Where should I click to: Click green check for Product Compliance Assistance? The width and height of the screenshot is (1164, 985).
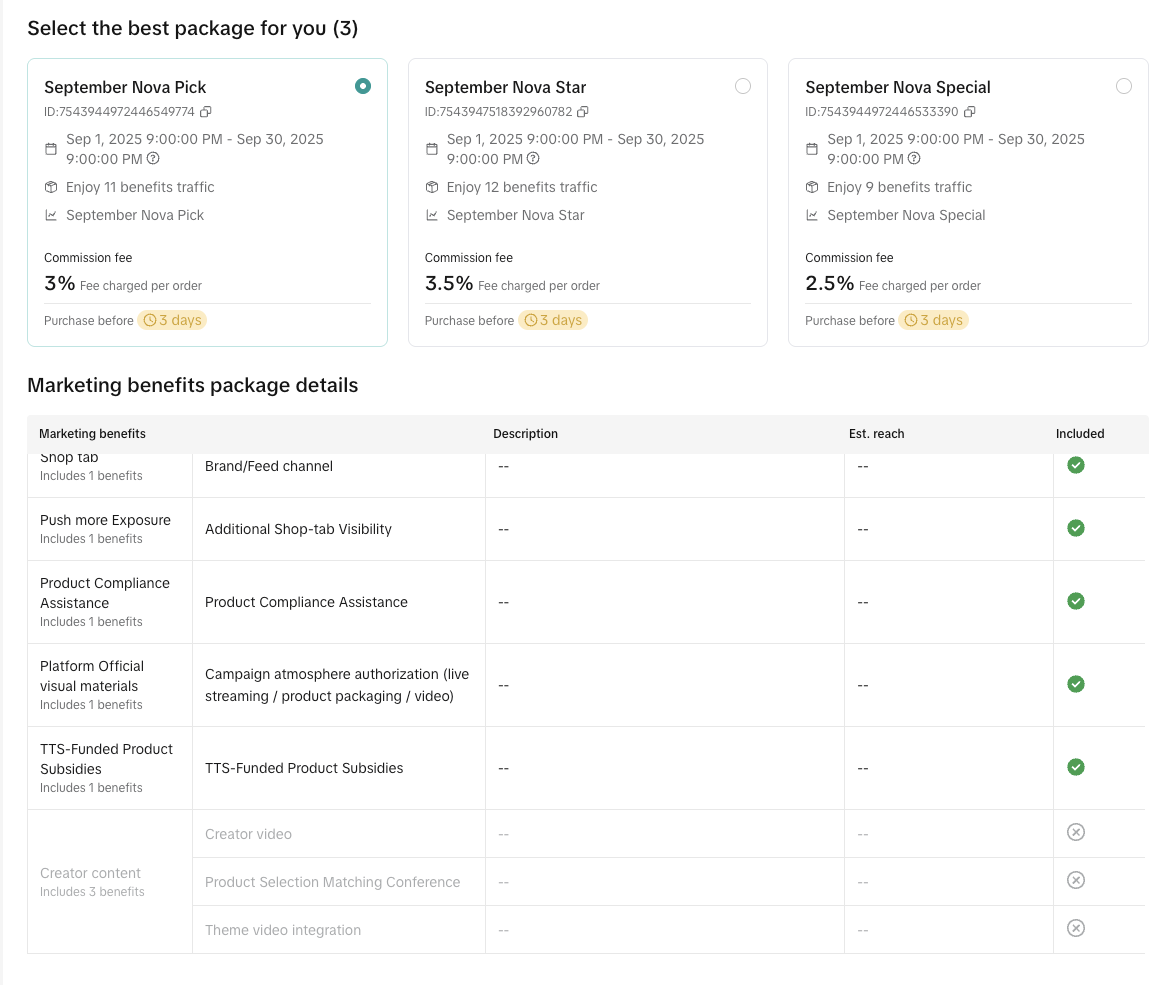(x=1075, y=601)
